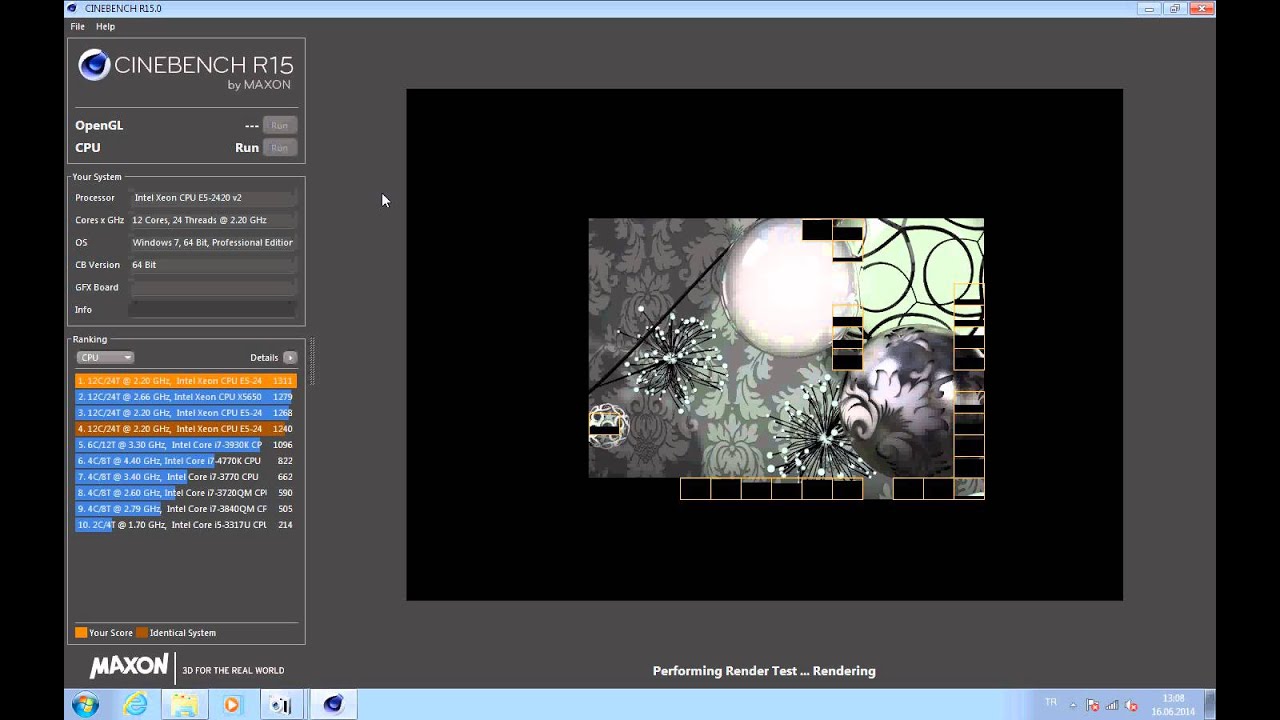Select ranking row 1 scoring 1311
Screen dimensions: 1280x720
(186, 381)
